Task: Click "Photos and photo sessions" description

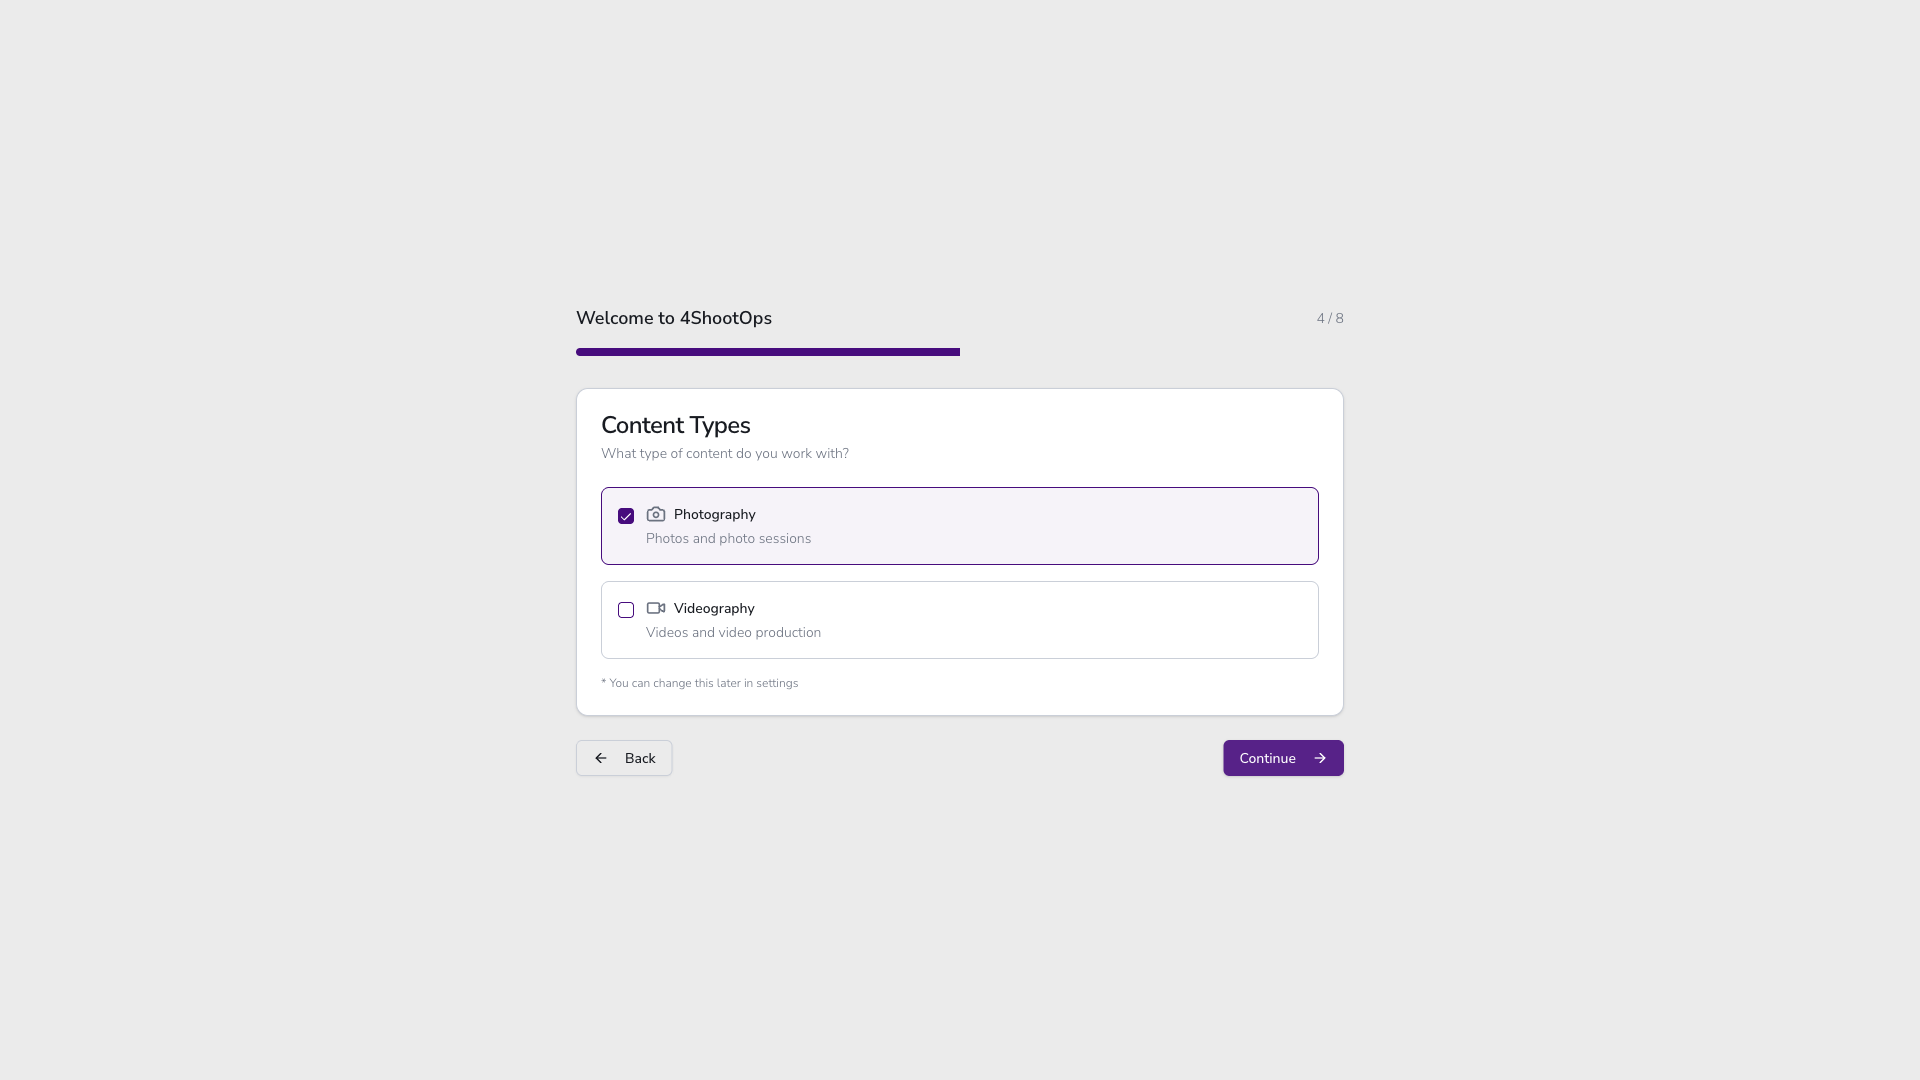Action: 728,539
